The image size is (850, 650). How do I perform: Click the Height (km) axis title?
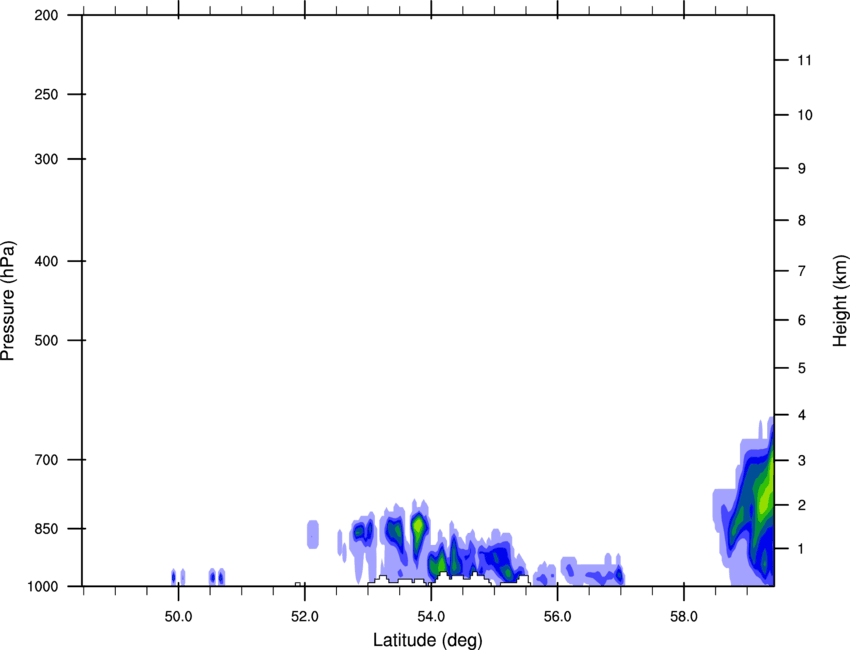(x=840, y=300)
